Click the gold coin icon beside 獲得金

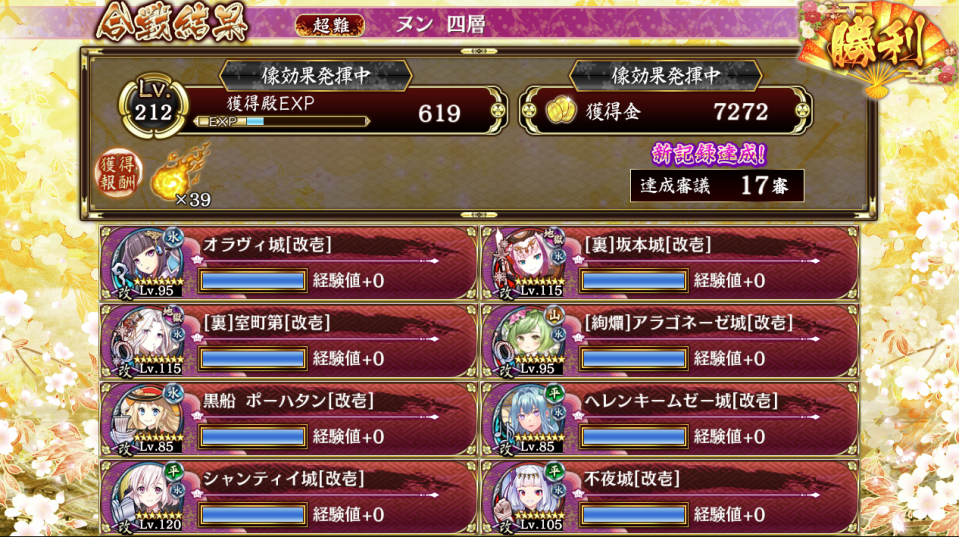[561, 111]
